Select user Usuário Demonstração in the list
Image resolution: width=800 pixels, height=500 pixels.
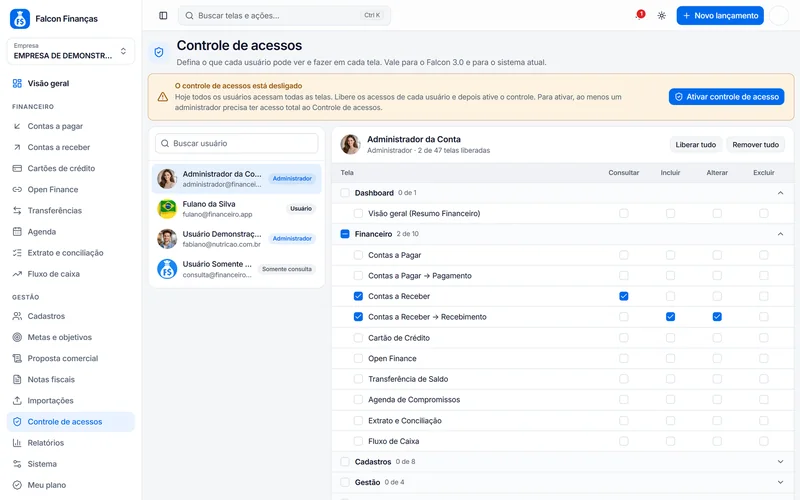pos(237,239)
